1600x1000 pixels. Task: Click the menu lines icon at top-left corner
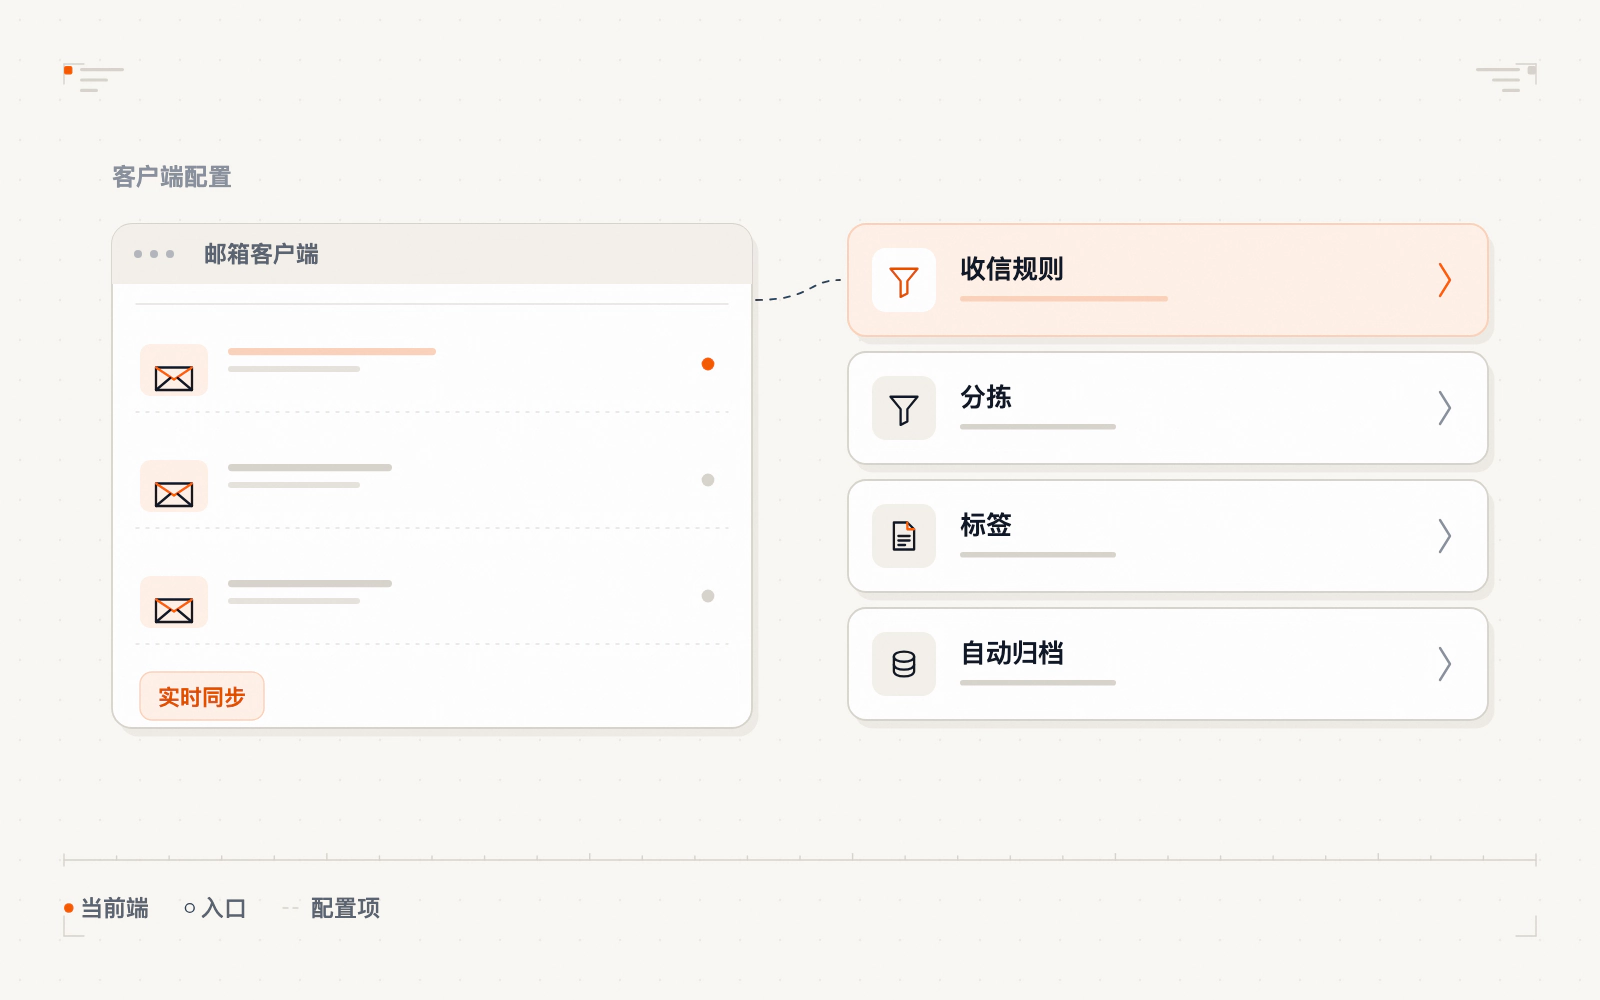pos(100,79)
